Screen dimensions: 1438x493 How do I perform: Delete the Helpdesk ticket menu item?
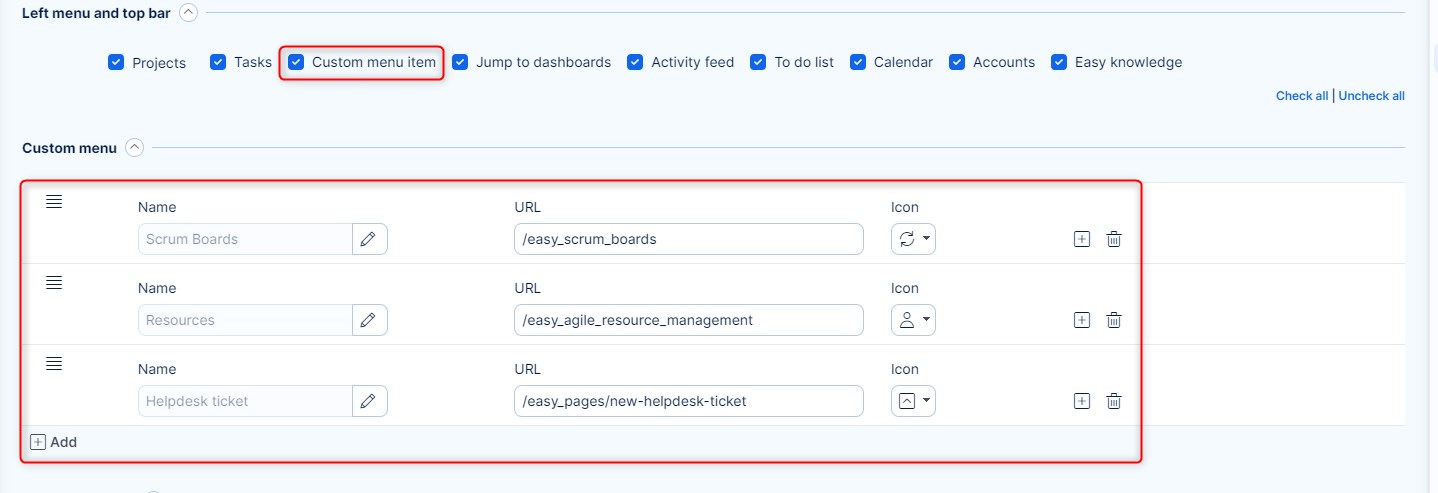(1113, 401)
